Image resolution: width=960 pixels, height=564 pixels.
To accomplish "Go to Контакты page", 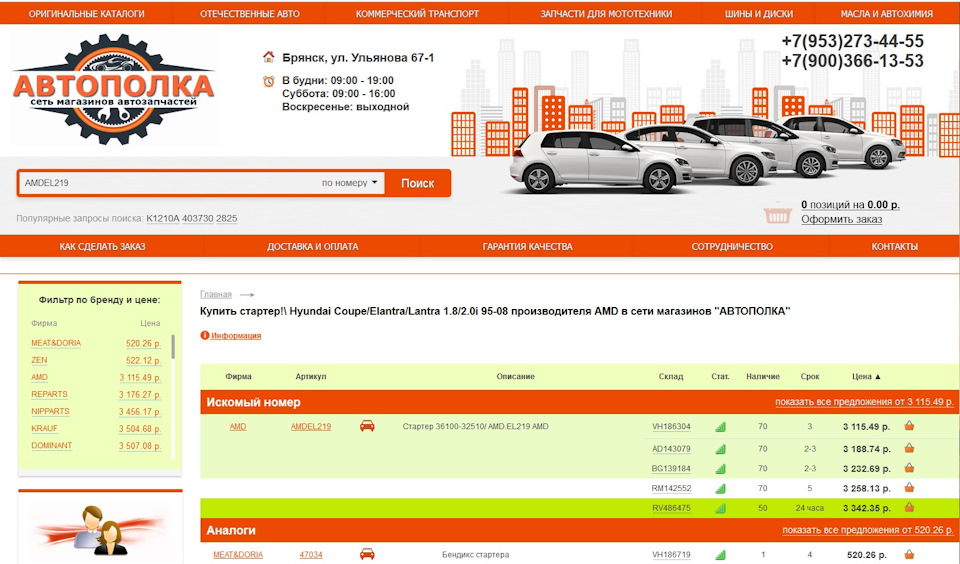I will click(x=894, y=246).
